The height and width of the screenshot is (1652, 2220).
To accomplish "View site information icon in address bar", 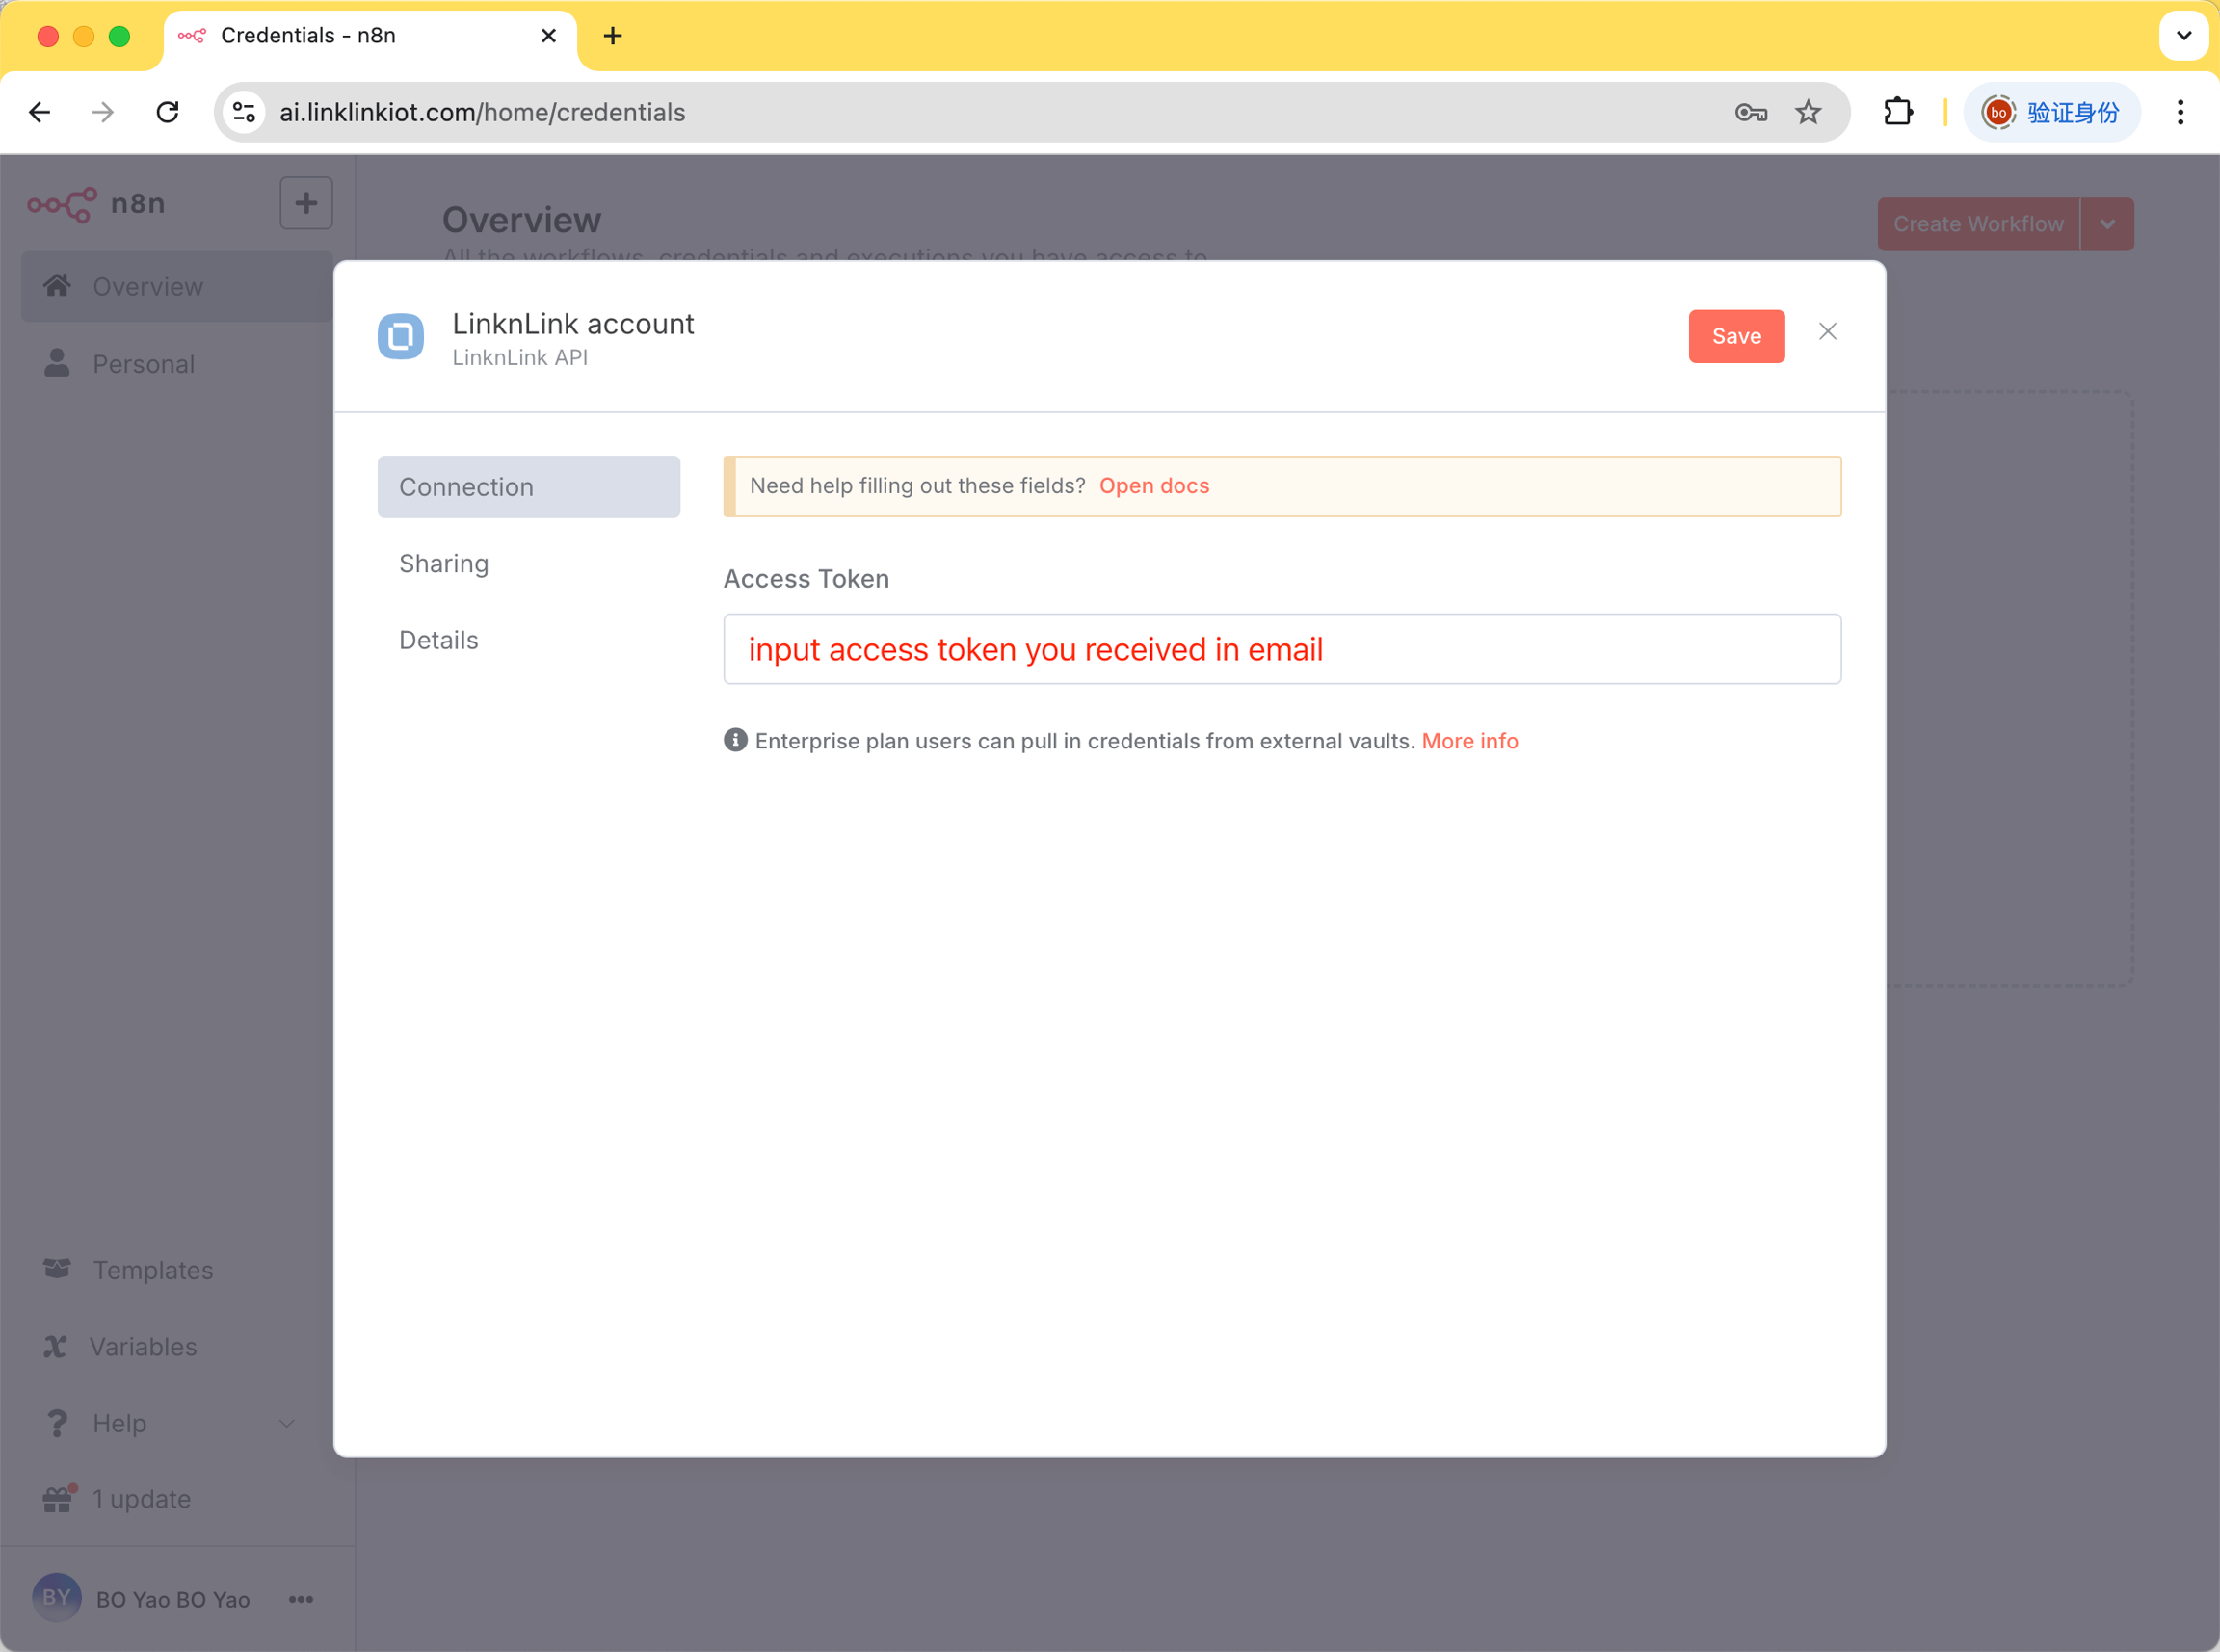I will [x=244, y=112].
